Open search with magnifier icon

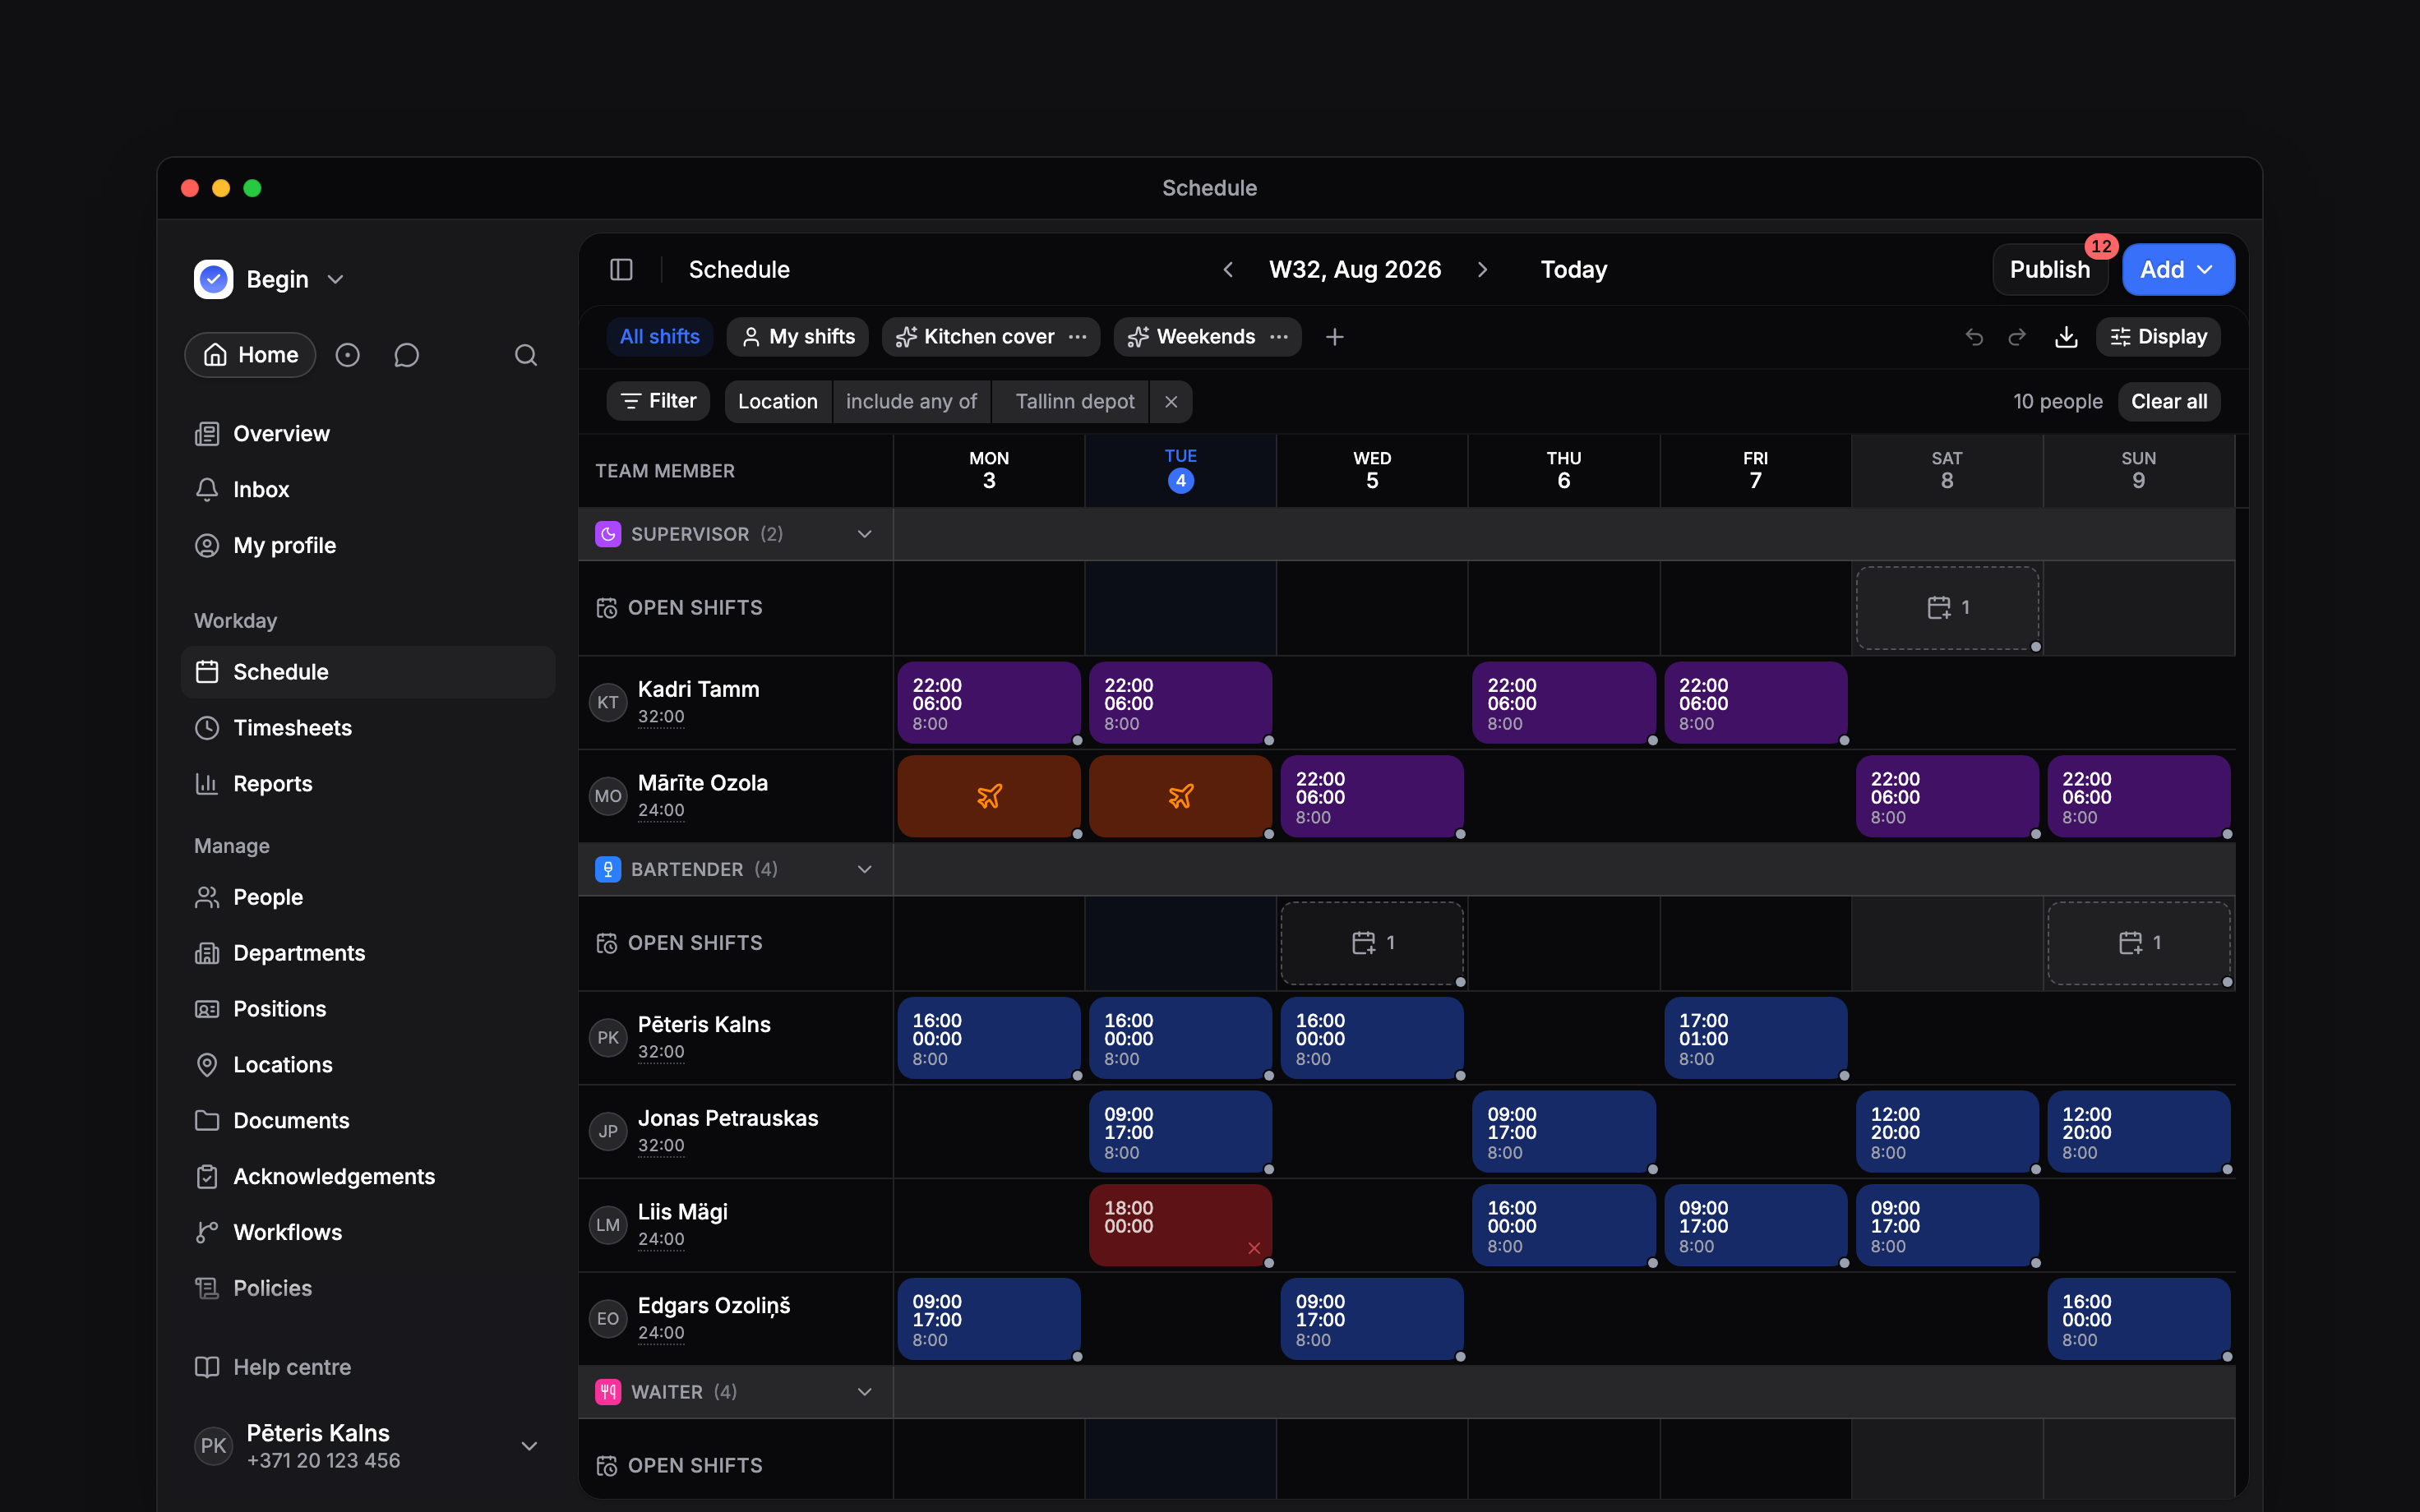(x=526, y=355)
